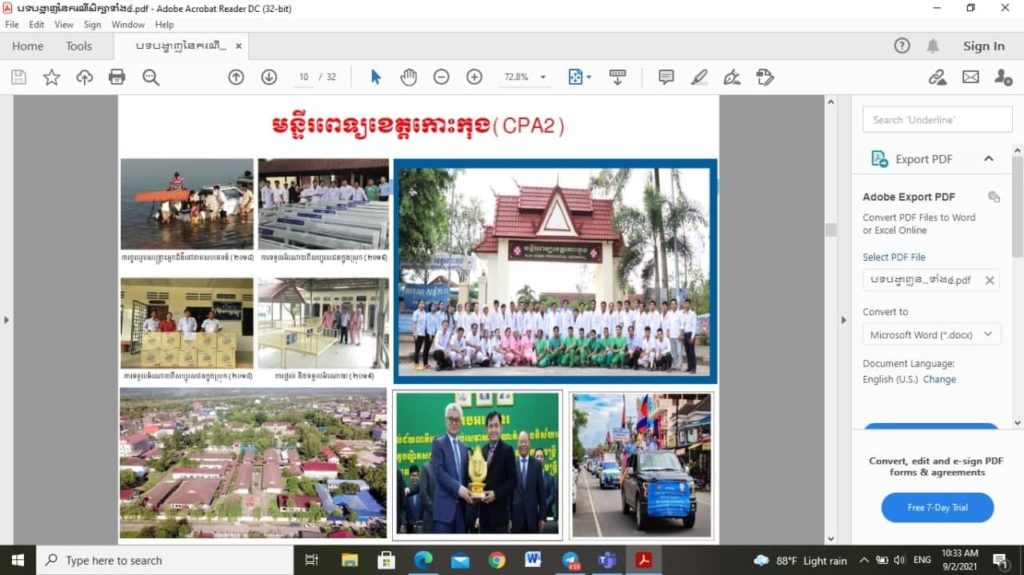Open the 72.8% zoom level dropdown
Image resolution: width=1024 pixels, height=575 pixels.
543,77
